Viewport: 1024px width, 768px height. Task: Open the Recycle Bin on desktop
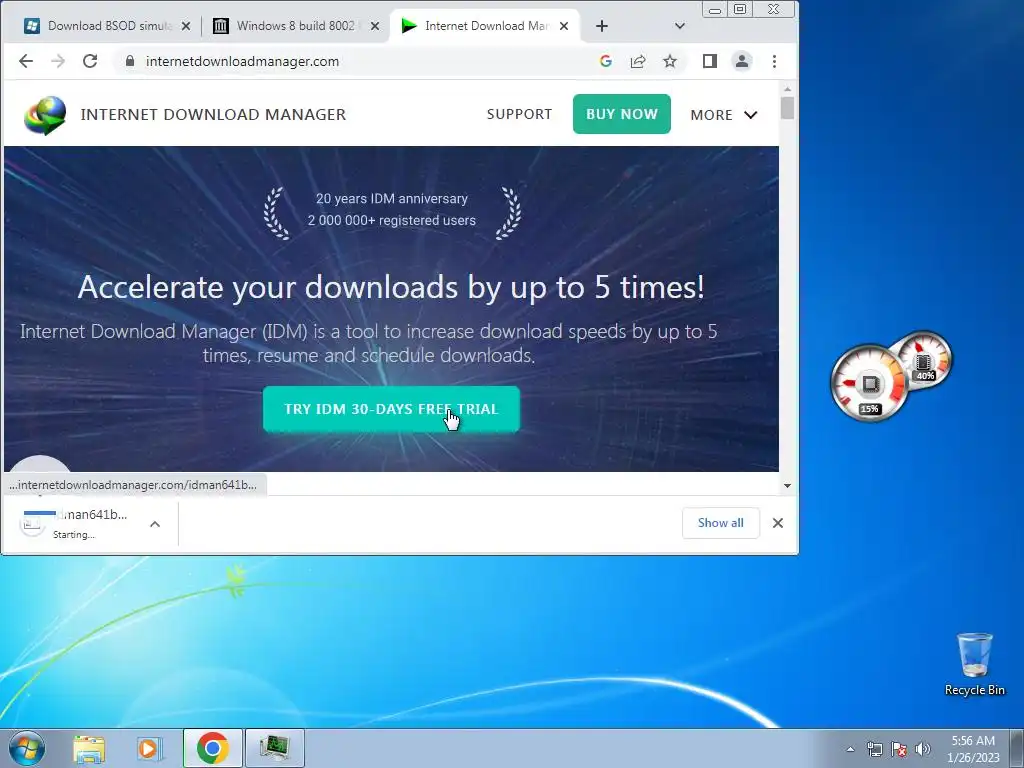click(x=974, y=664)
